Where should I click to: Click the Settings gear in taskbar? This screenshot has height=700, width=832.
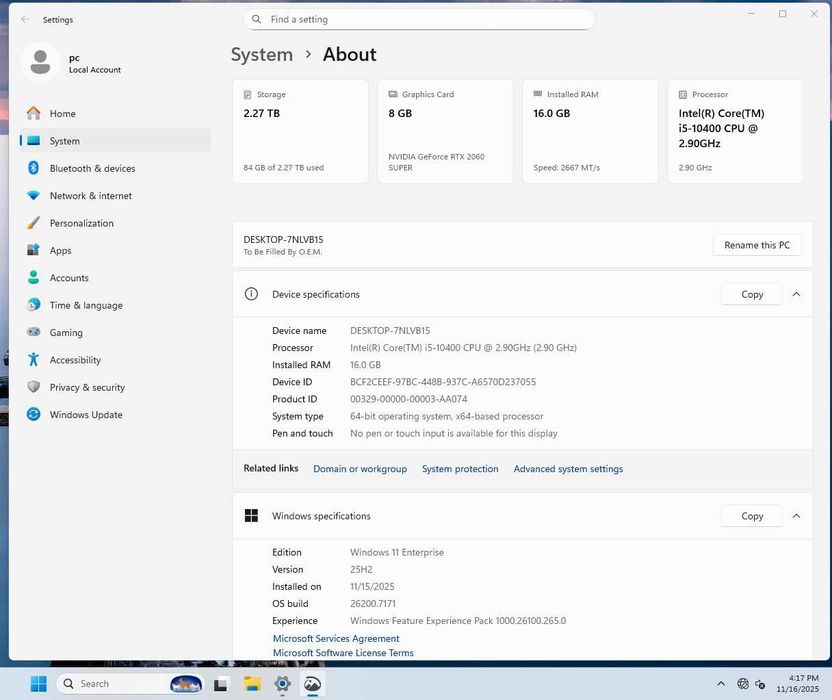282,685
